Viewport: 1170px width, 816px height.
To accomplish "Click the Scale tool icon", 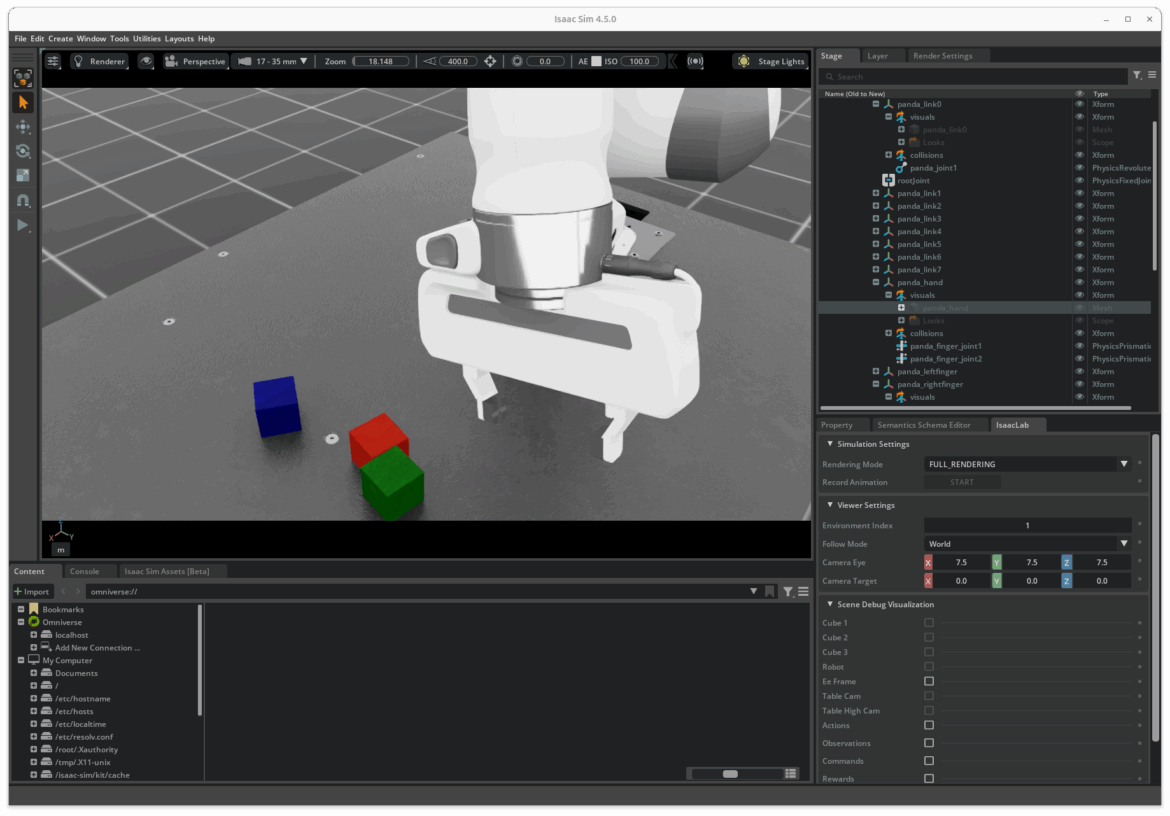I will click(x=22, y=176).
